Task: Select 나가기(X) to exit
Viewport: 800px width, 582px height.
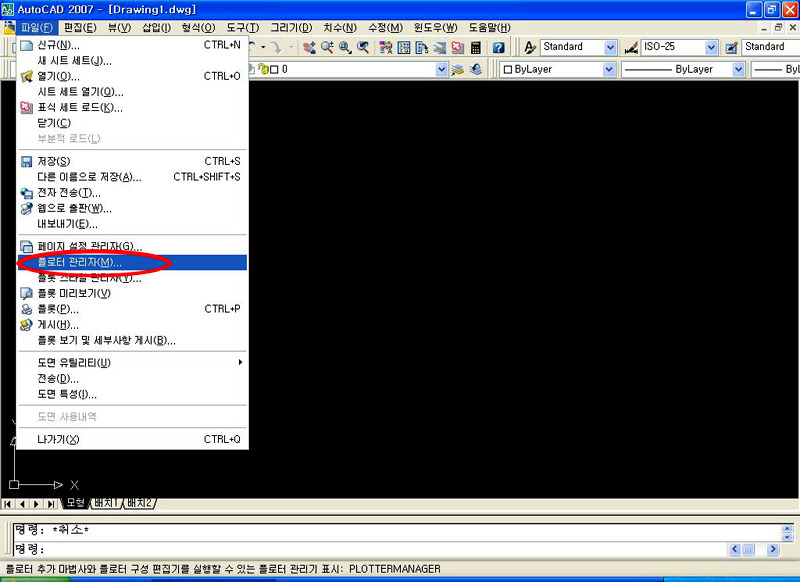Action: coord(133,439)
